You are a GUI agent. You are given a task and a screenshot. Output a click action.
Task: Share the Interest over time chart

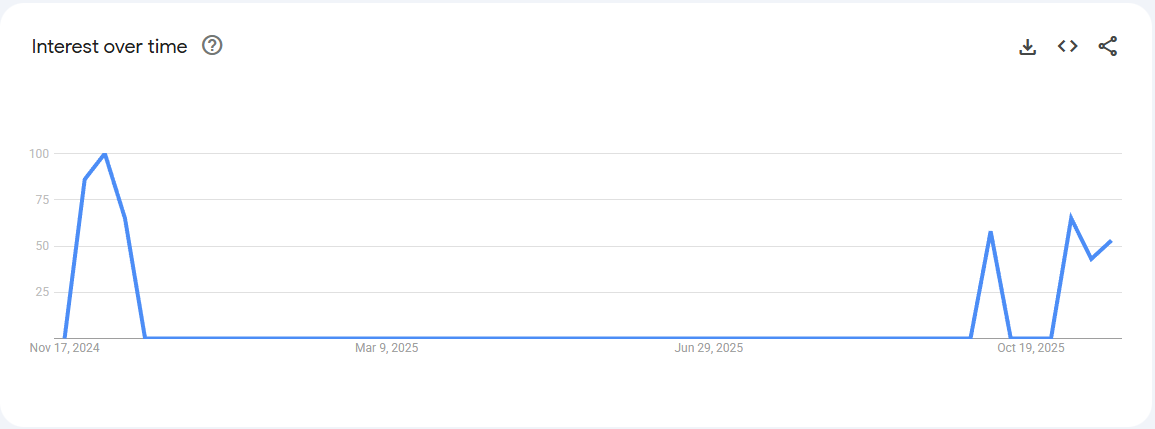click(x=1107, y=46)
